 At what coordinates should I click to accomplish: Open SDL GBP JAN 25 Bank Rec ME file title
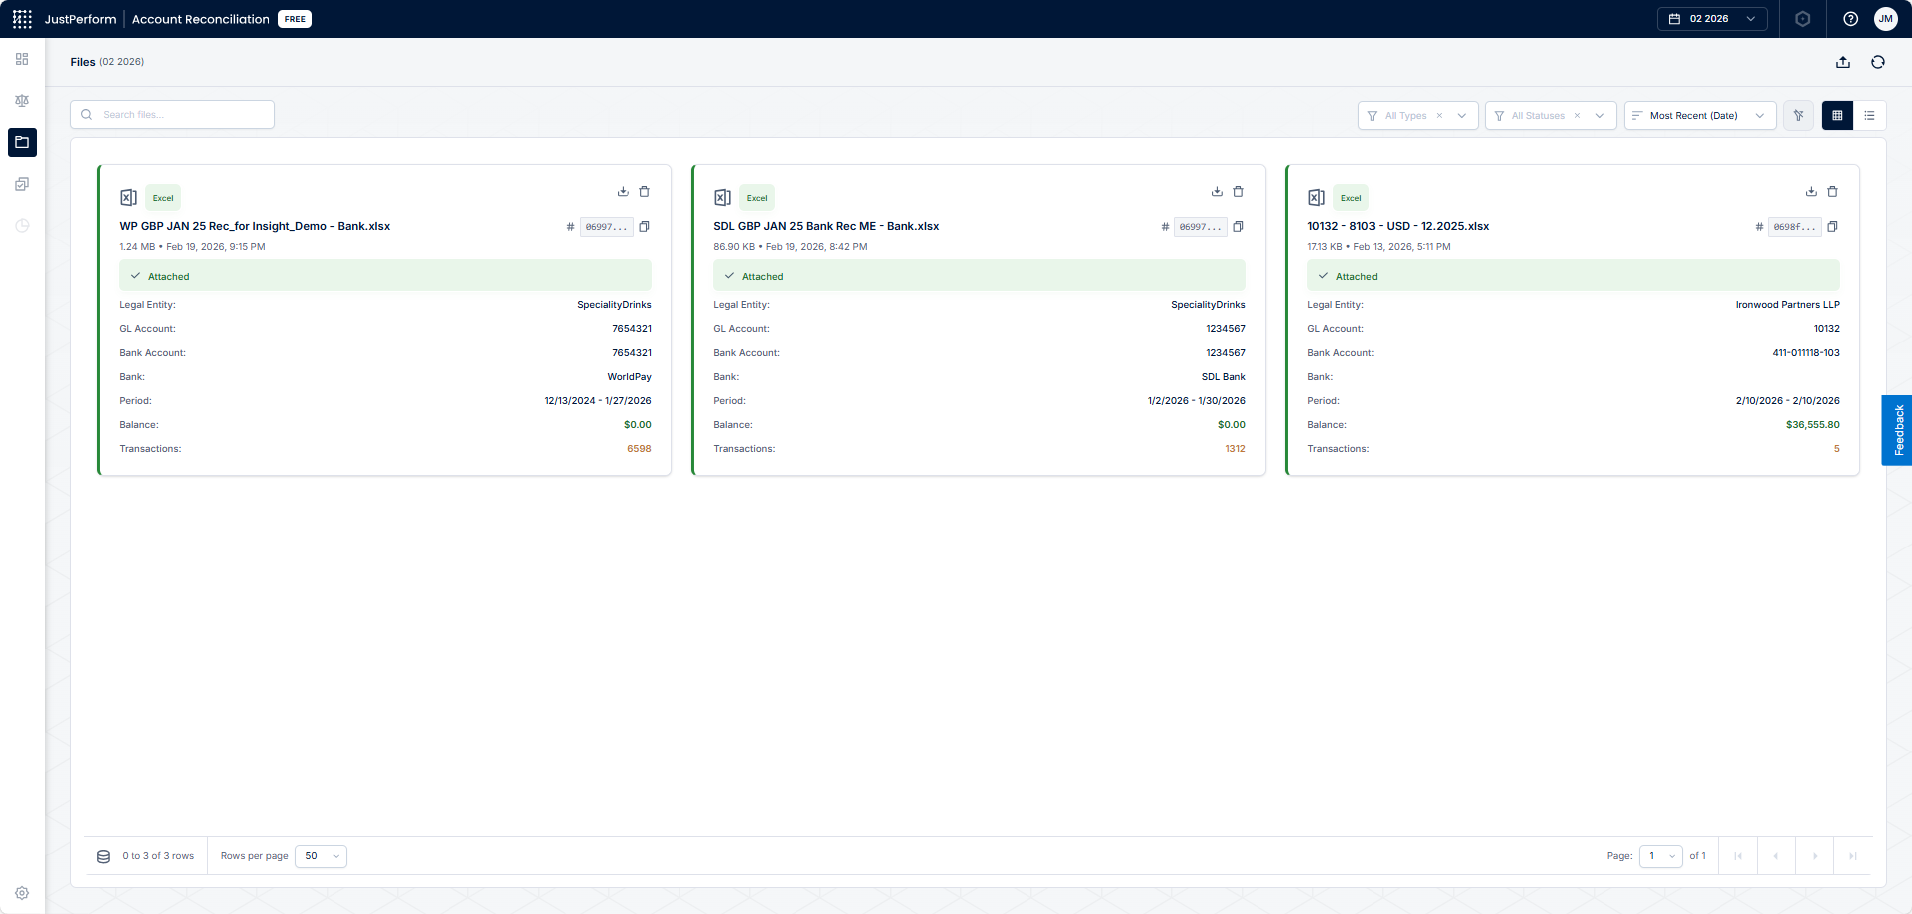click(x=826, y=227)
